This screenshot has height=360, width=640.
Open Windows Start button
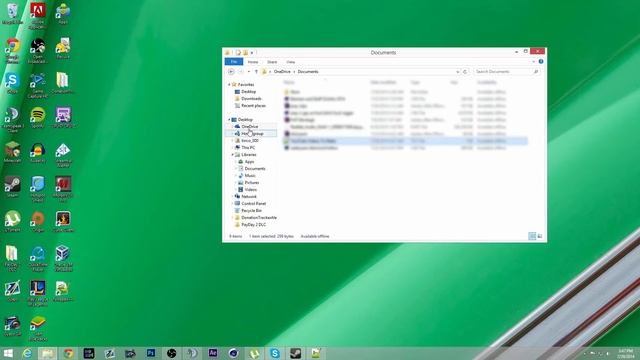point(8,353)
